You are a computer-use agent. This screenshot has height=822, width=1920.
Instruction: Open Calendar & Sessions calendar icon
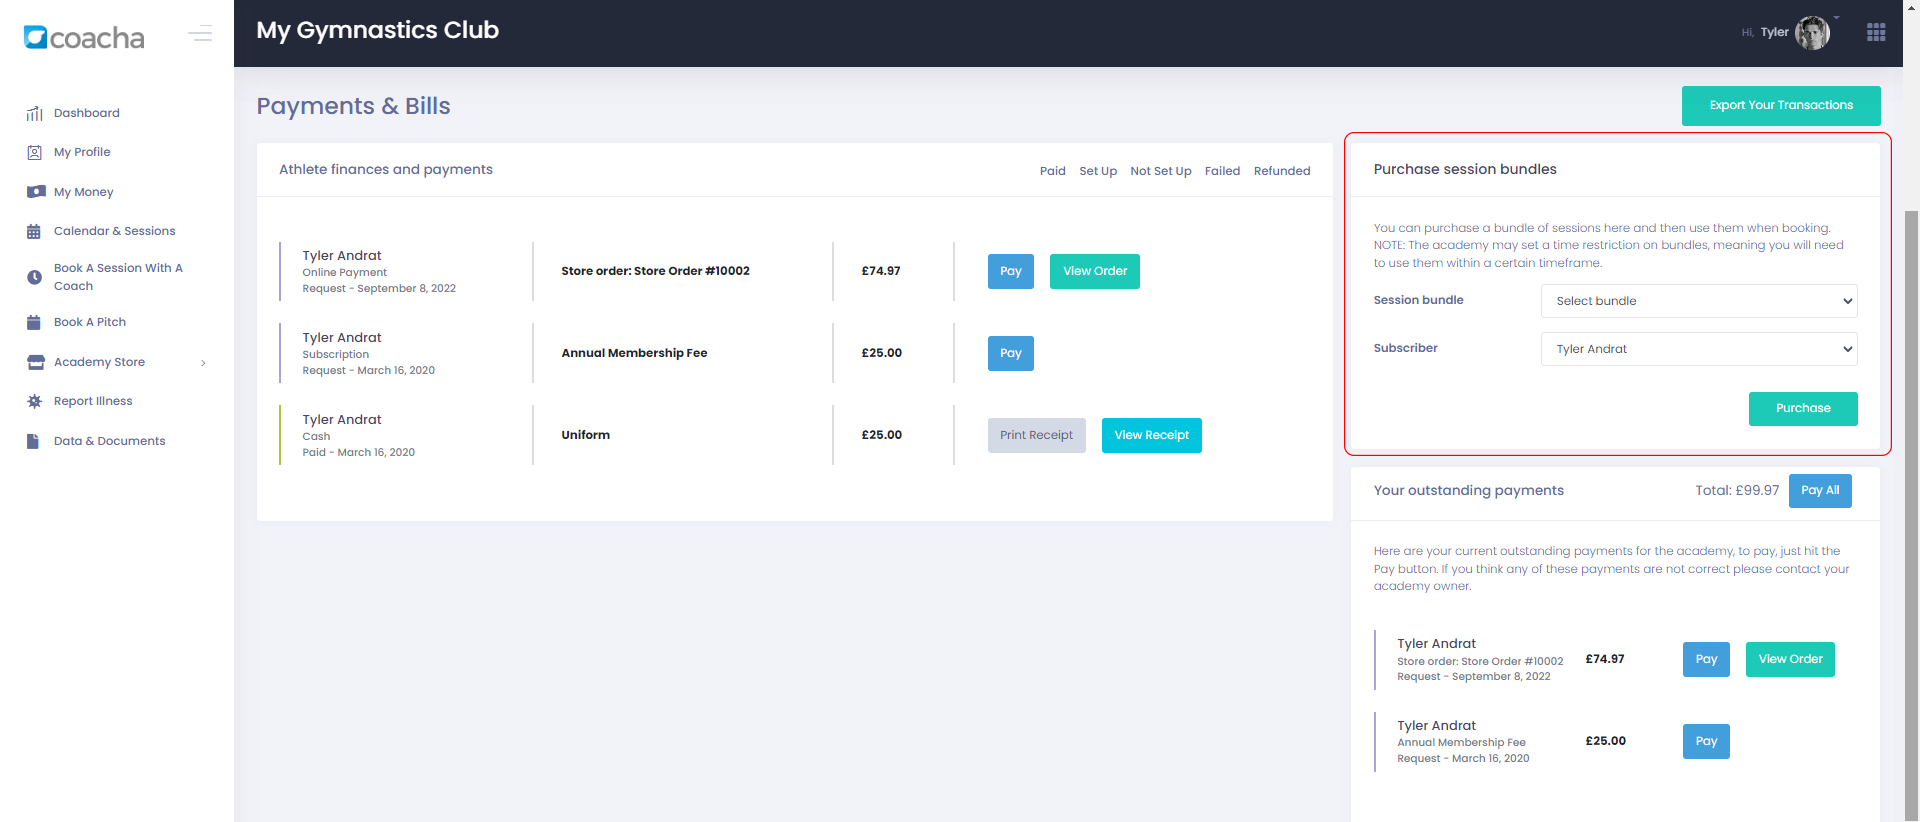coord(34,232)
